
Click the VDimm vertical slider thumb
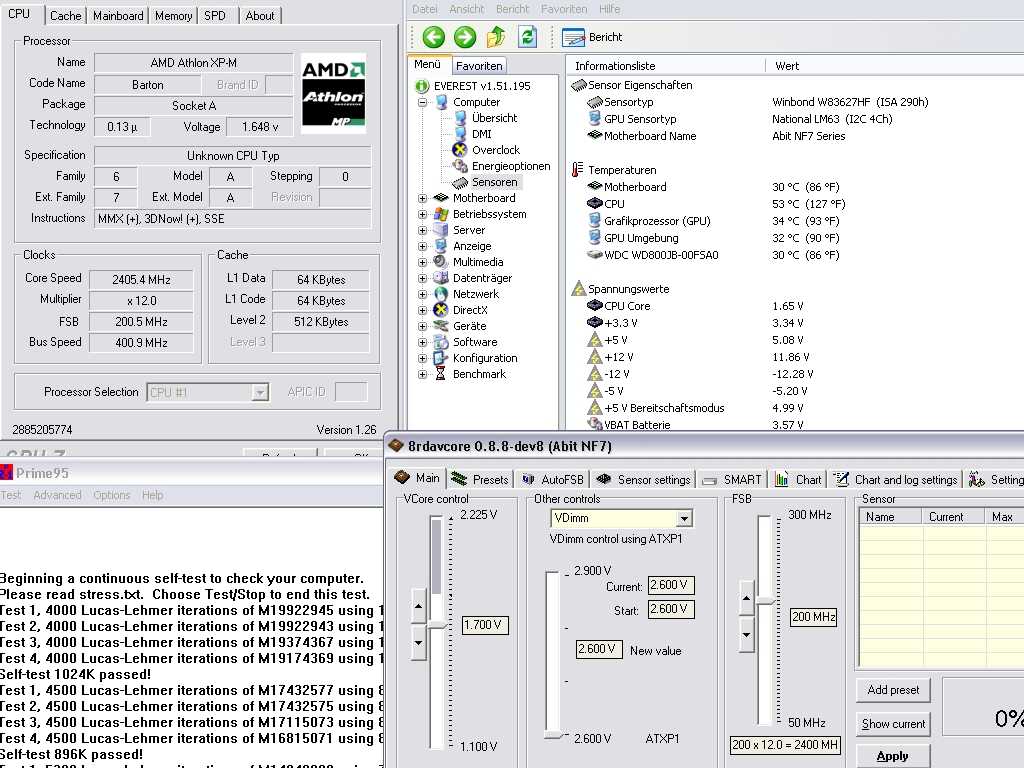pos(554,735)
